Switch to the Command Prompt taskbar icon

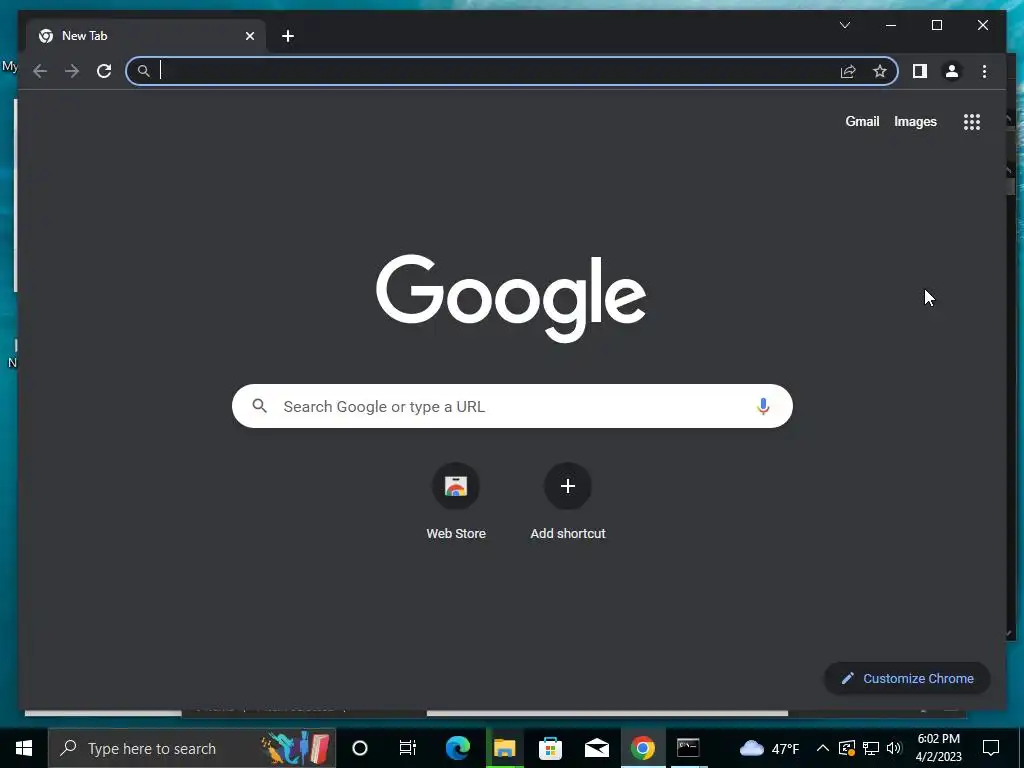click(688, 748)
